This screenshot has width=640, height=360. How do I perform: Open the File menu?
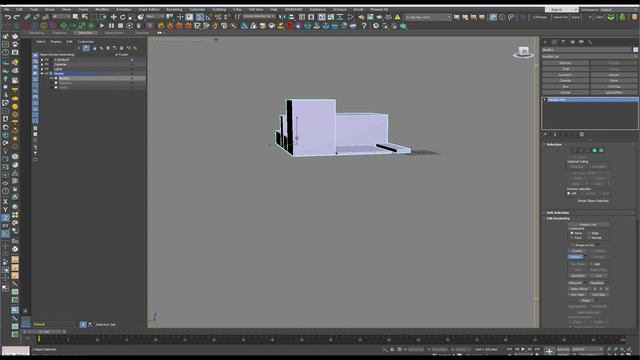pyautogui.click(x=6, y=9)
